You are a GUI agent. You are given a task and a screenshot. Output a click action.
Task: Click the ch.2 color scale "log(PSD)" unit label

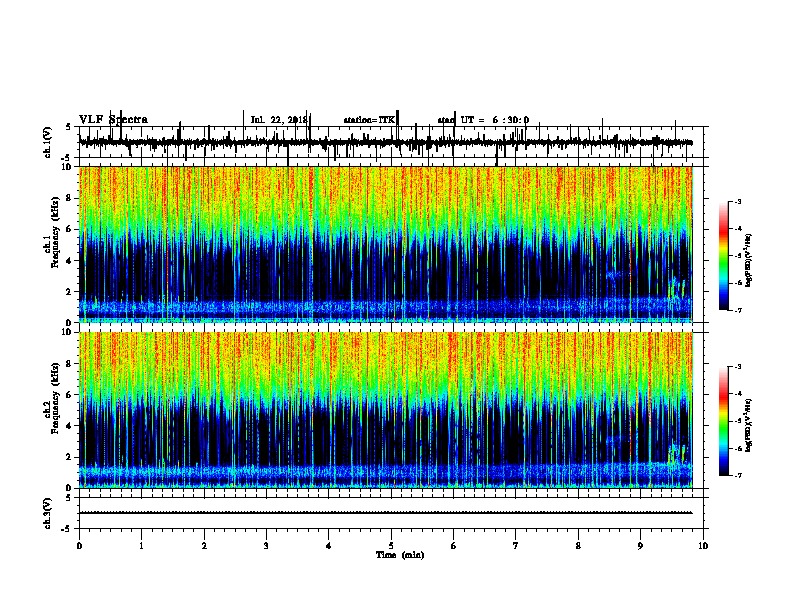click(749, 425)
